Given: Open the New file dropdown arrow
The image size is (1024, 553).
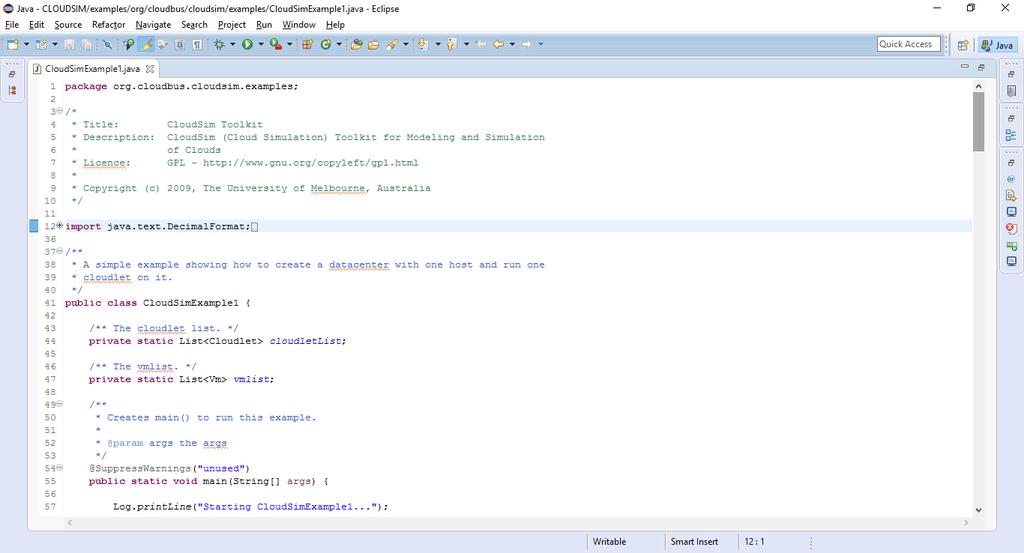Looking at the screenshot, I should 27,44.
